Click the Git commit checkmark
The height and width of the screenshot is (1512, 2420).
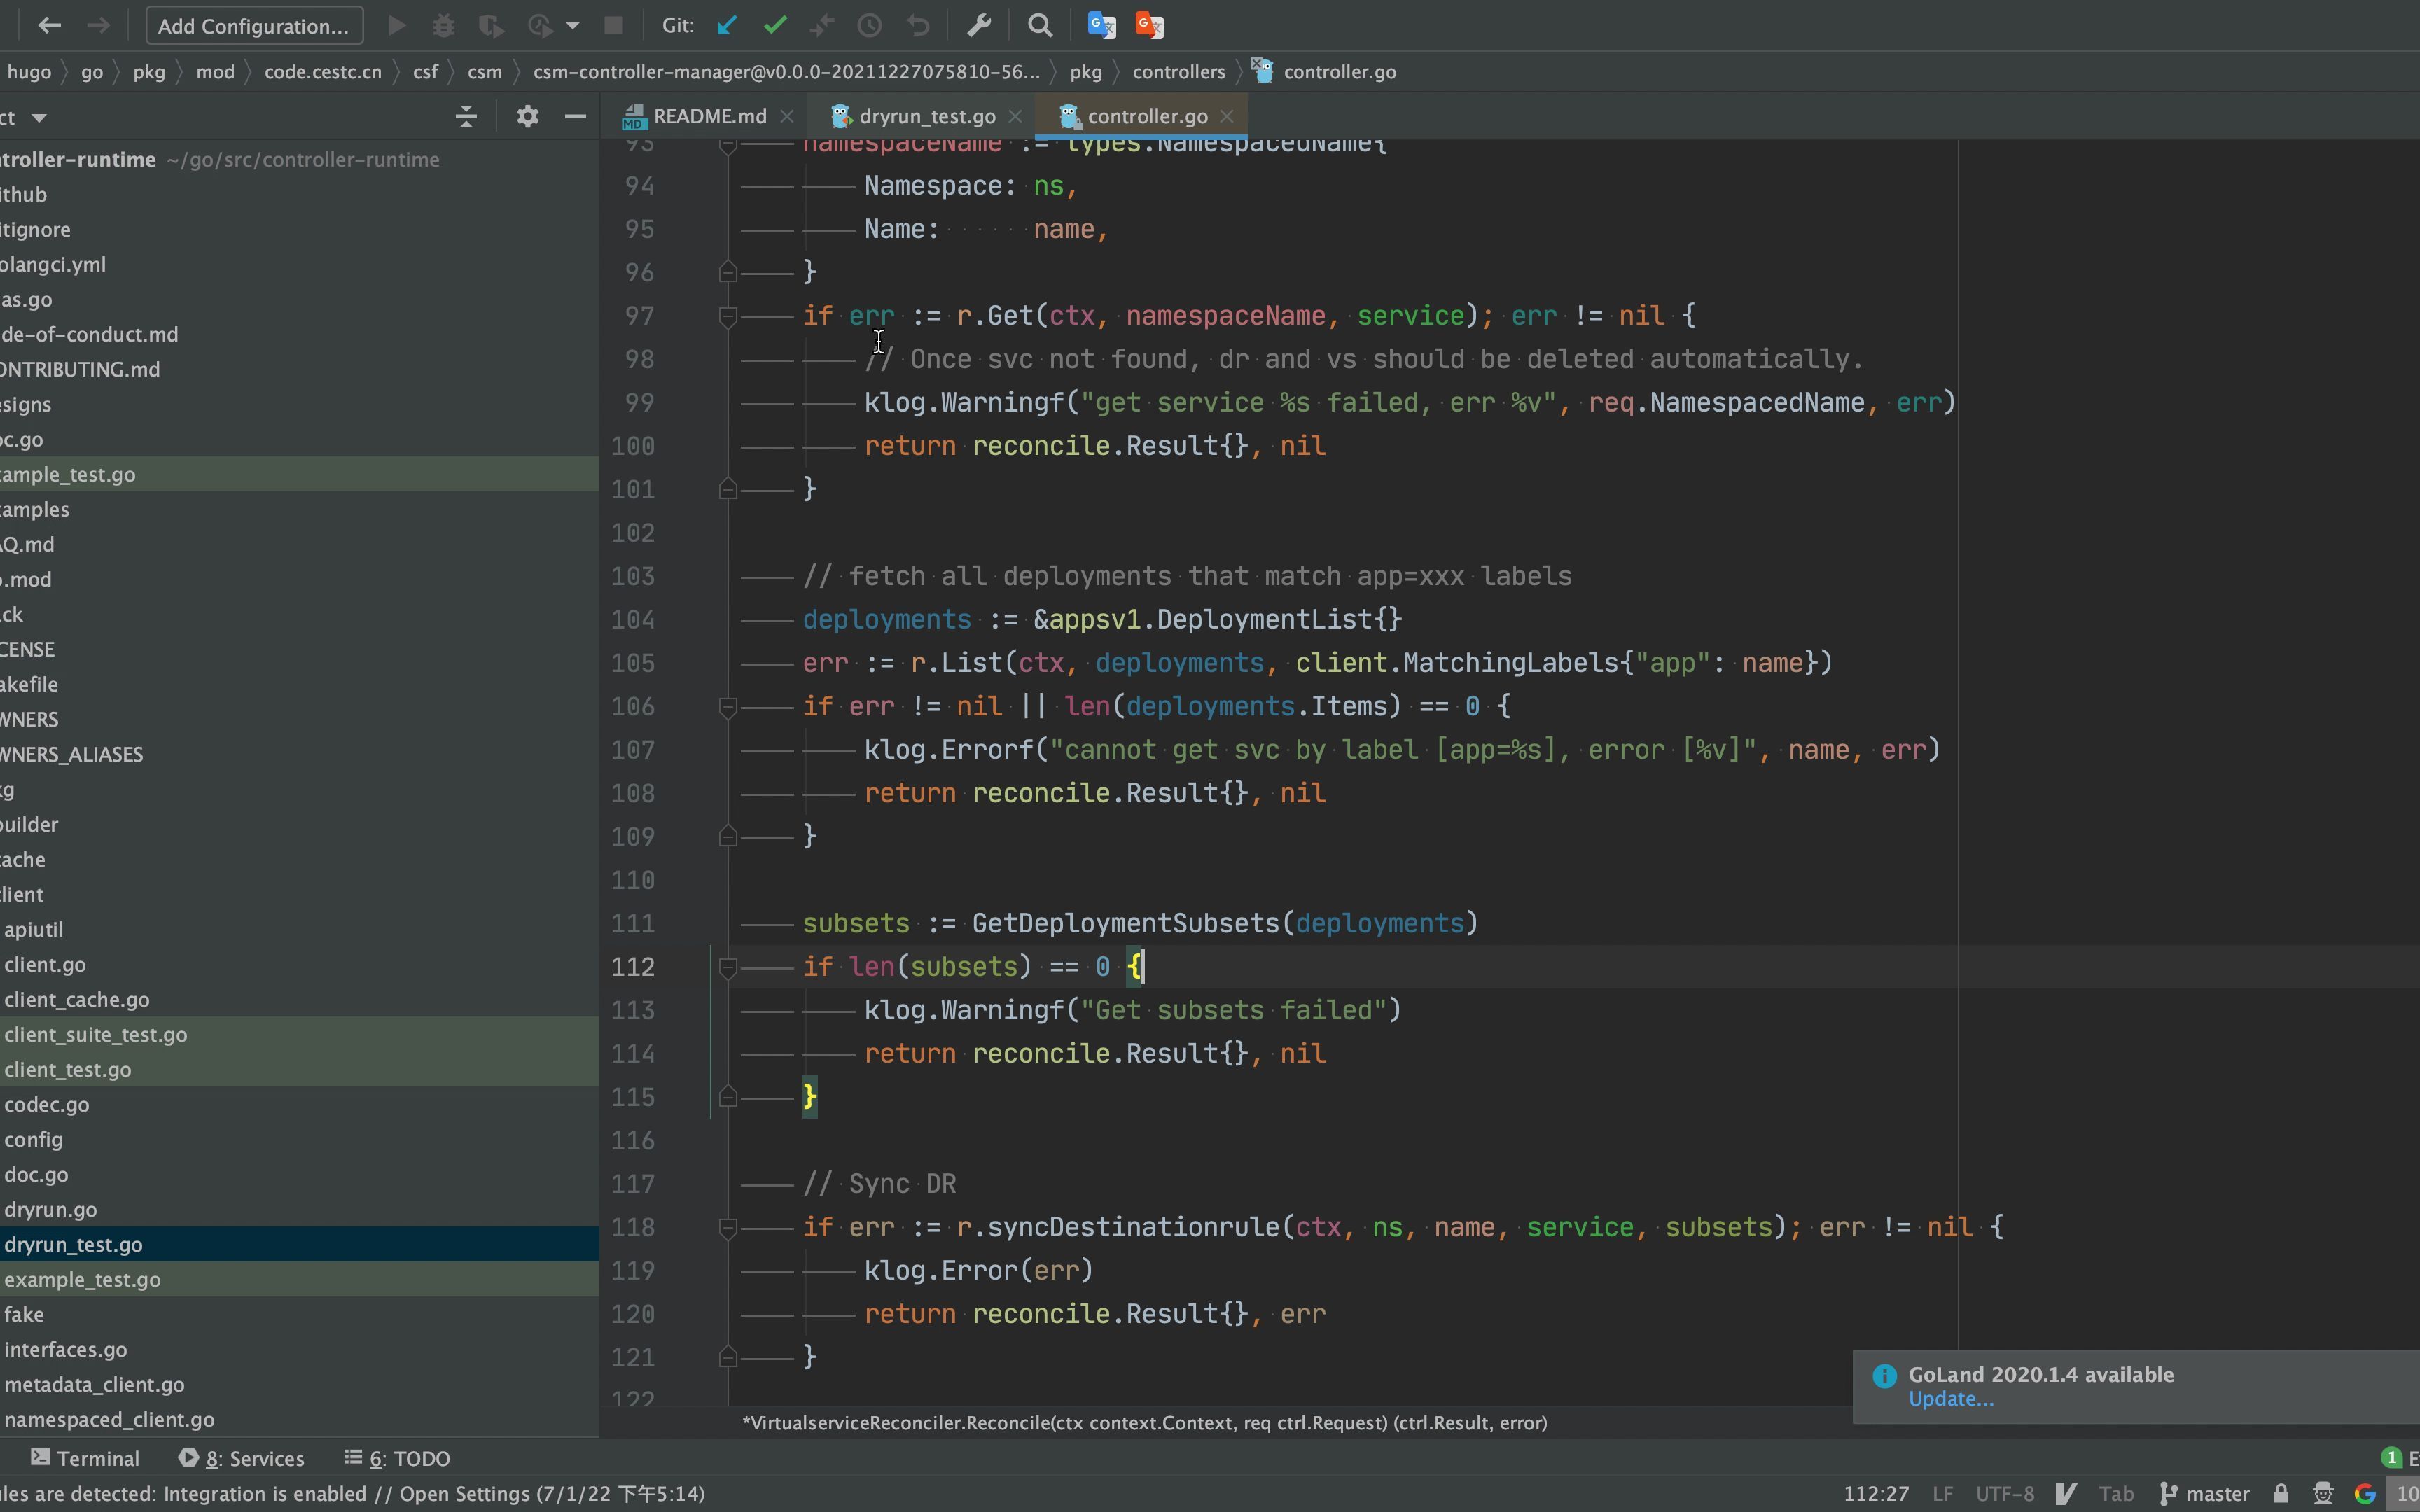click(x=775, y=26)
